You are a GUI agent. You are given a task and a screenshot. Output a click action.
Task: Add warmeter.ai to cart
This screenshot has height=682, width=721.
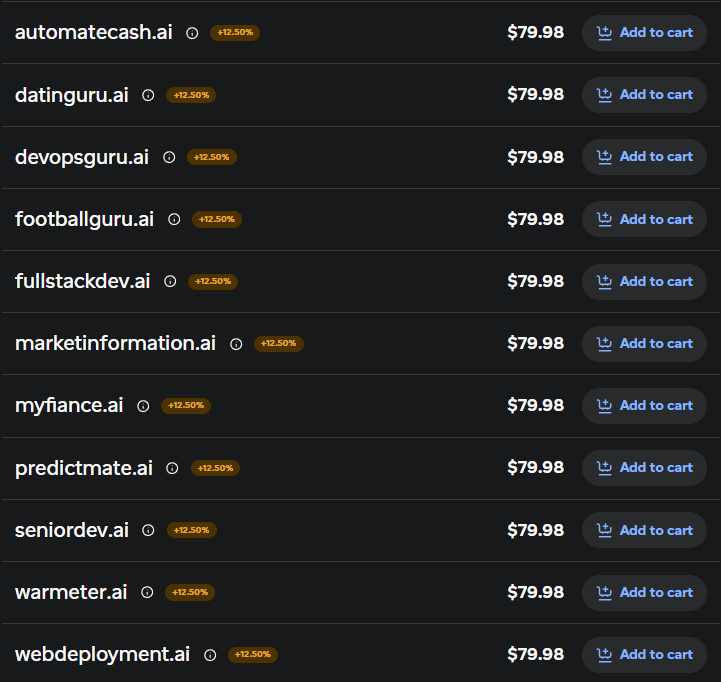click(644, 592)
